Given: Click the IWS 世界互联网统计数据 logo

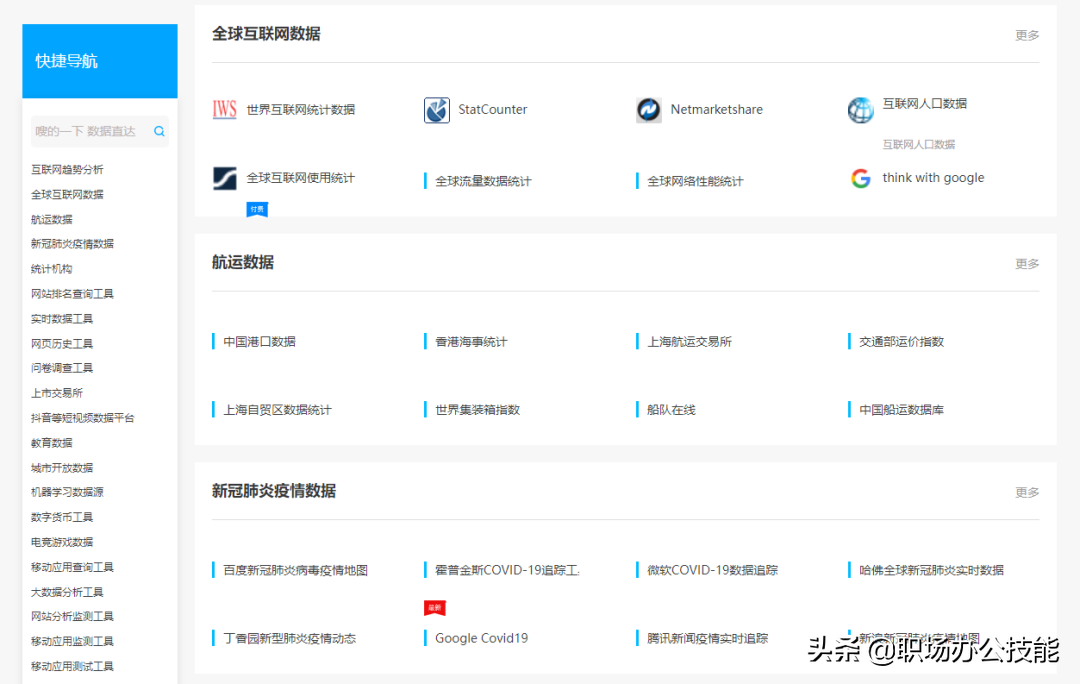Looking at the screenshot, I should tap(224, 110).
